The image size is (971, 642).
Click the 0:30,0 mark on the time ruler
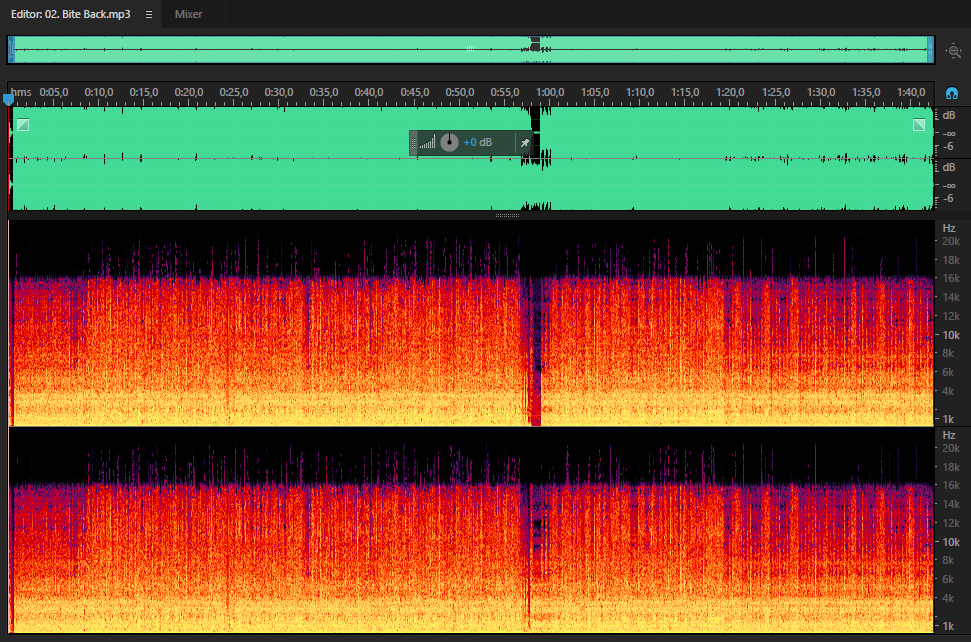pyautogui.click(x=279, y=92)
